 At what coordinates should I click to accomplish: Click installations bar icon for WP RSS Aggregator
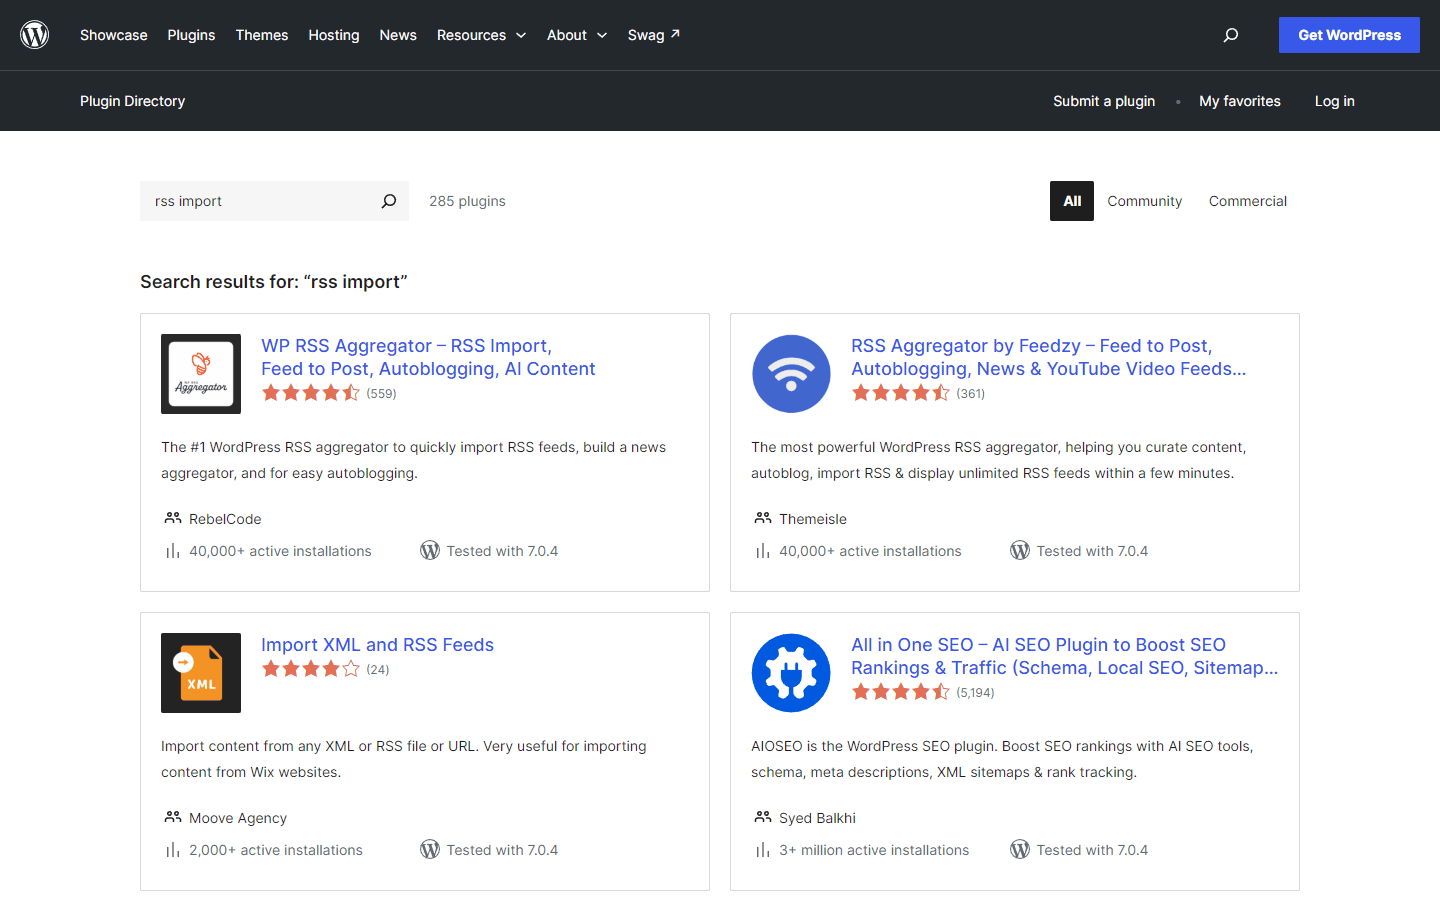pos(173,551)
